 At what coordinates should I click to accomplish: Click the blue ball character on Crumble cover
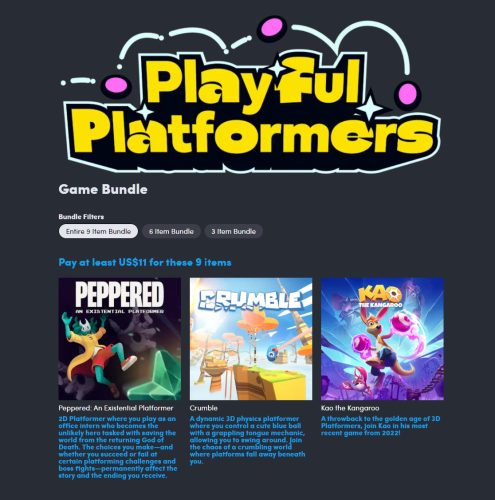[x=272, y=353]
